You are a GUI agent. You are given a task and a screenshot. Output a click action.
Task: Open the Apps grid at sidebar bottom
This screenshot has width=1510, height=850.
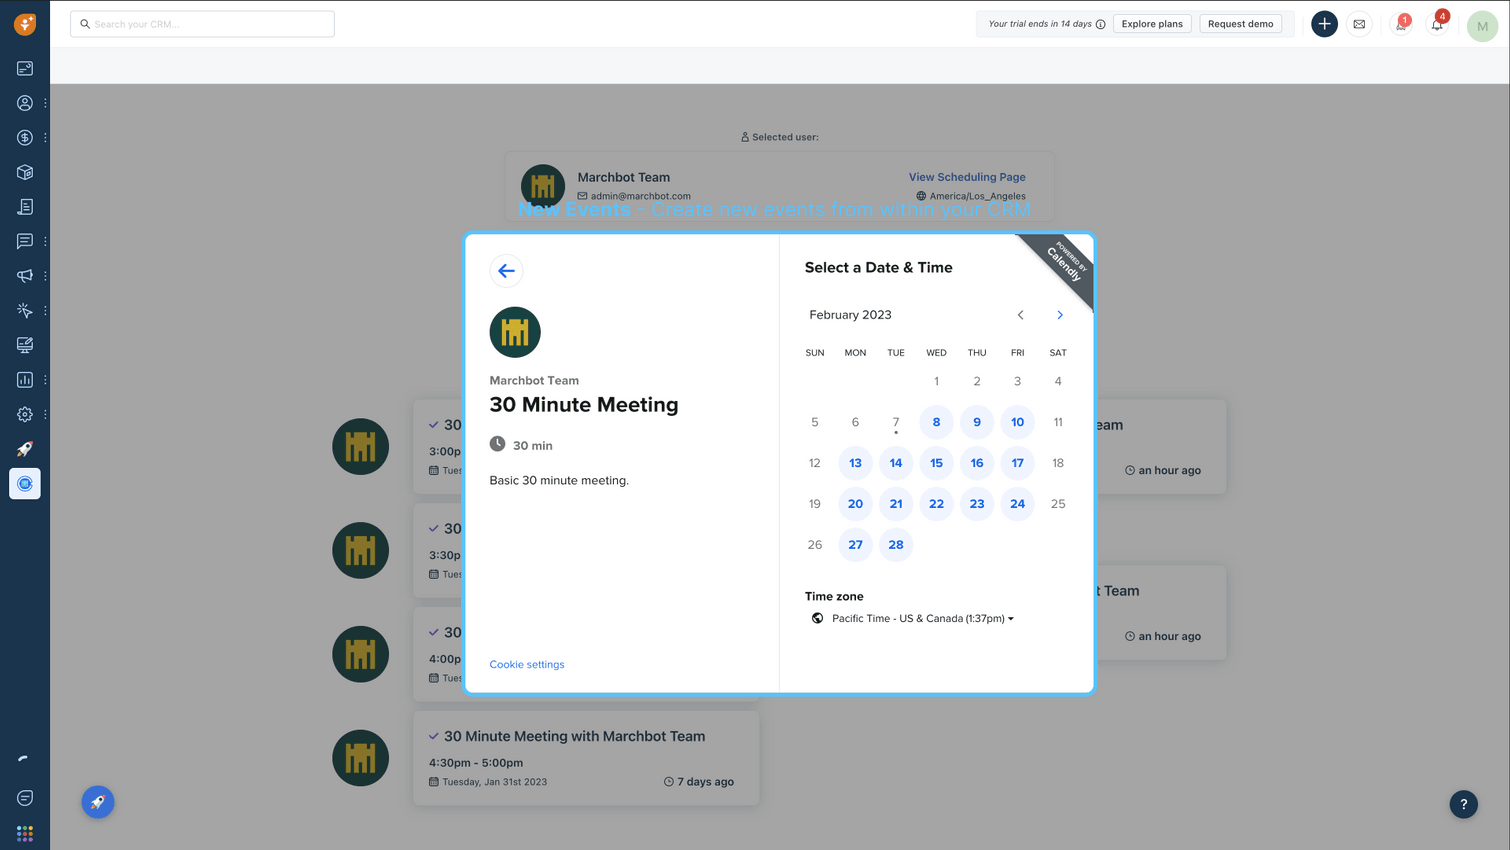(25, 832)
